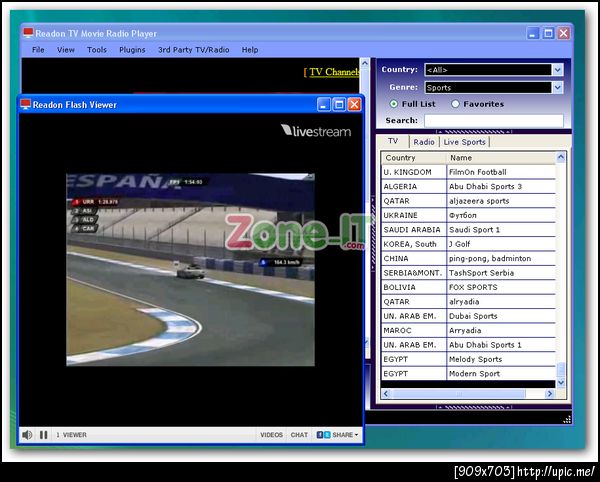Expand the Genre dropdown arrow
Image resolution: width=600 pixels, height=482 pixels.
tap(558, 88)
